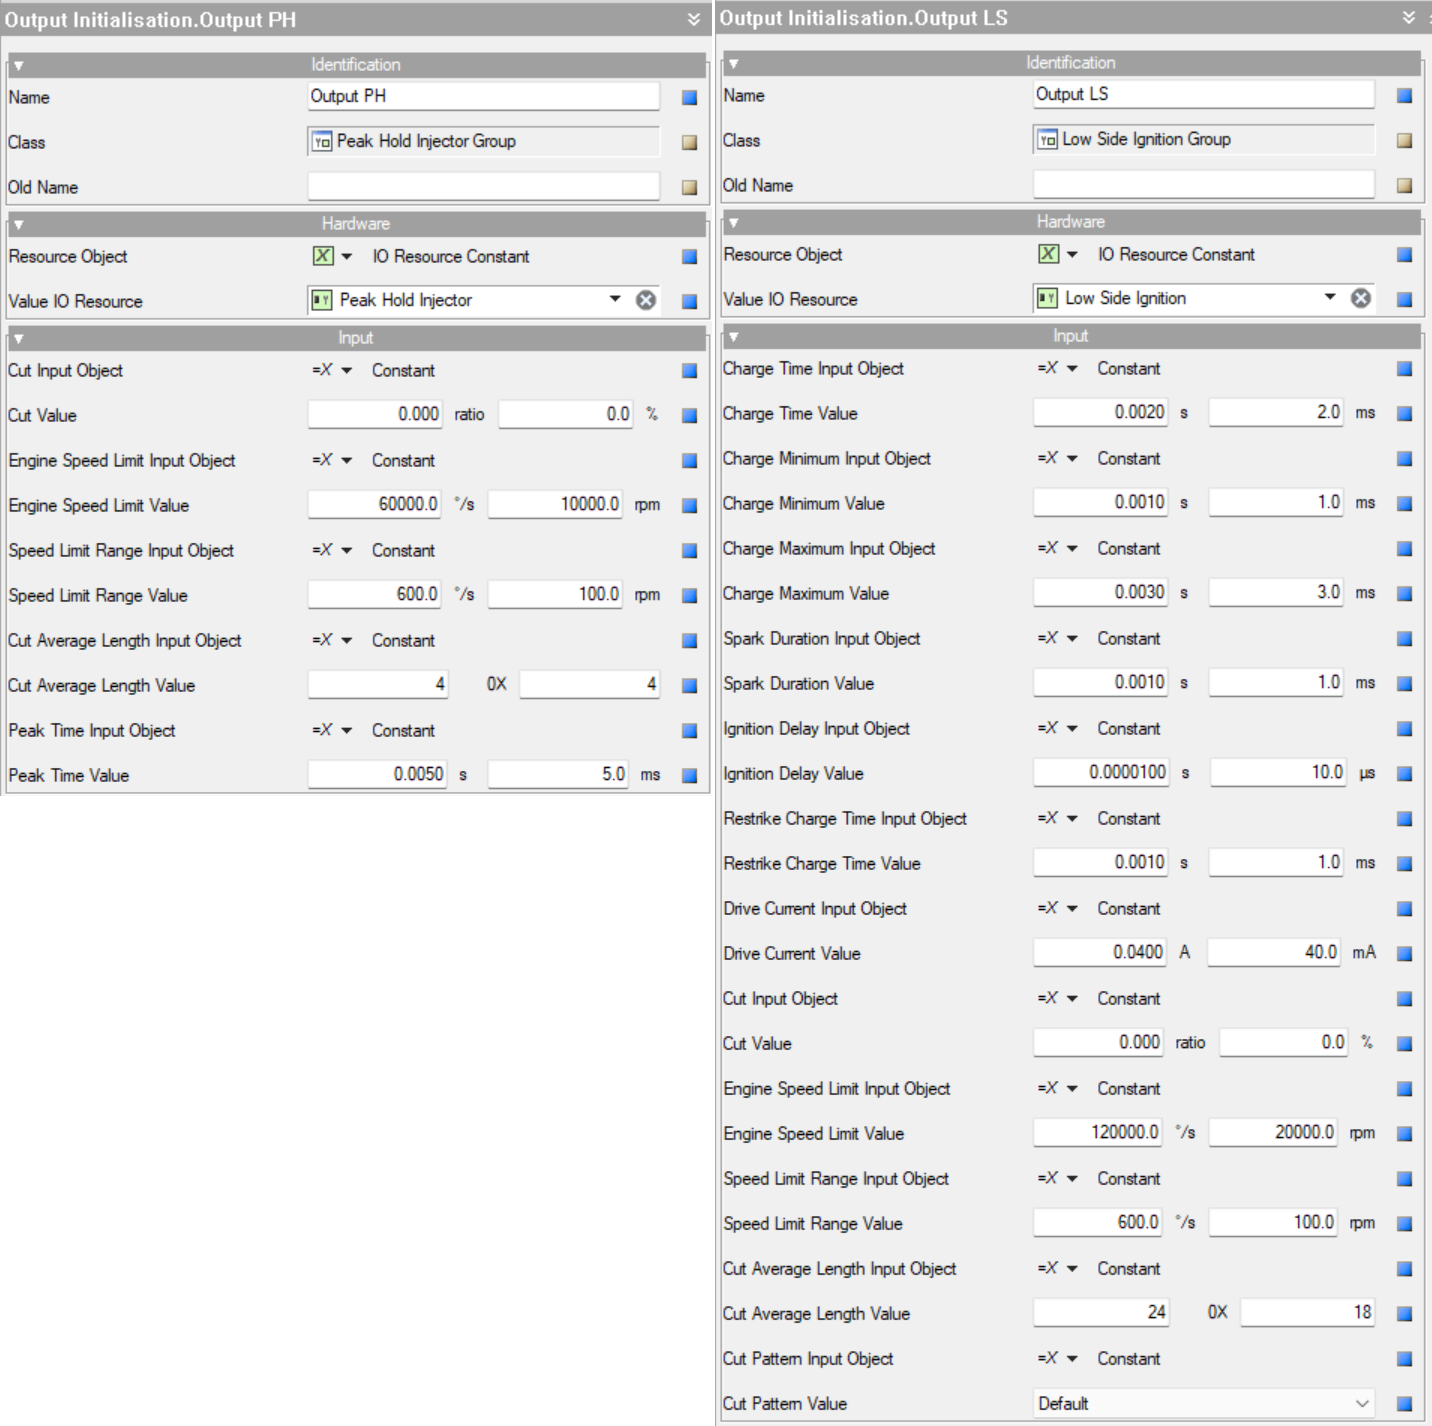Click the blue indicator next to Drive Current Value
1432x1426 pixels.
(1405, 953)
